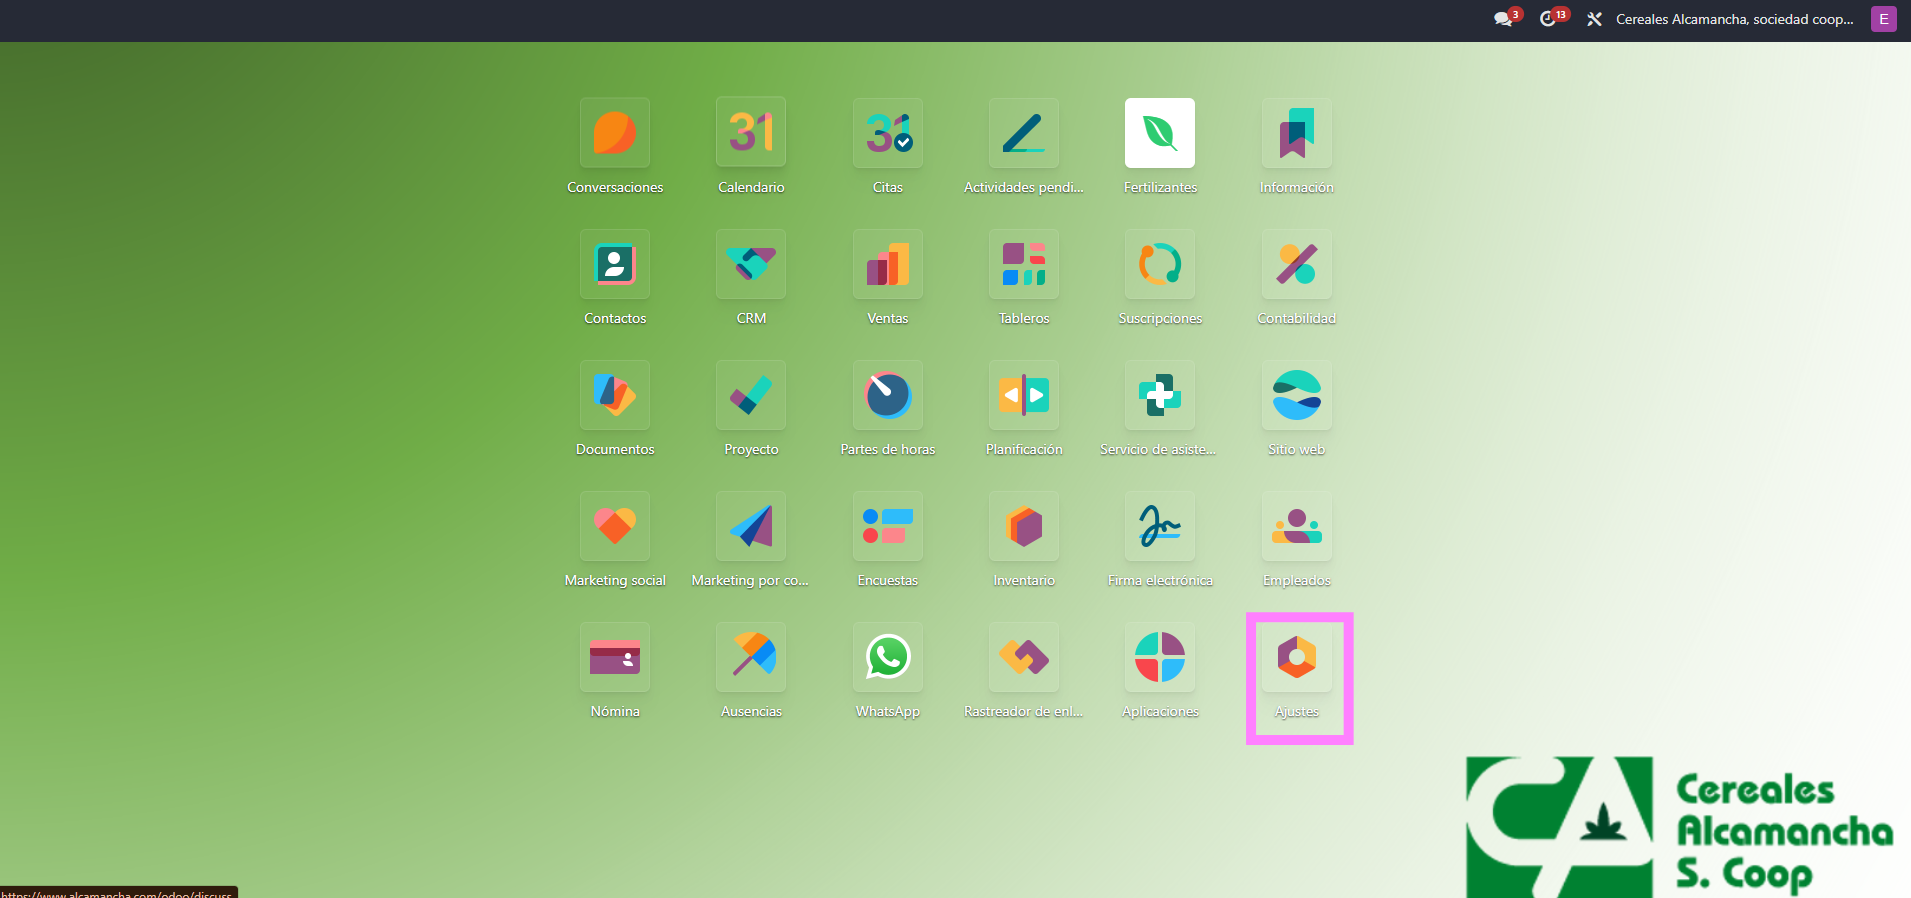Screen dimensions: 1911x898
Task: Open the Citas appointments app
Action: click(887, 133)
